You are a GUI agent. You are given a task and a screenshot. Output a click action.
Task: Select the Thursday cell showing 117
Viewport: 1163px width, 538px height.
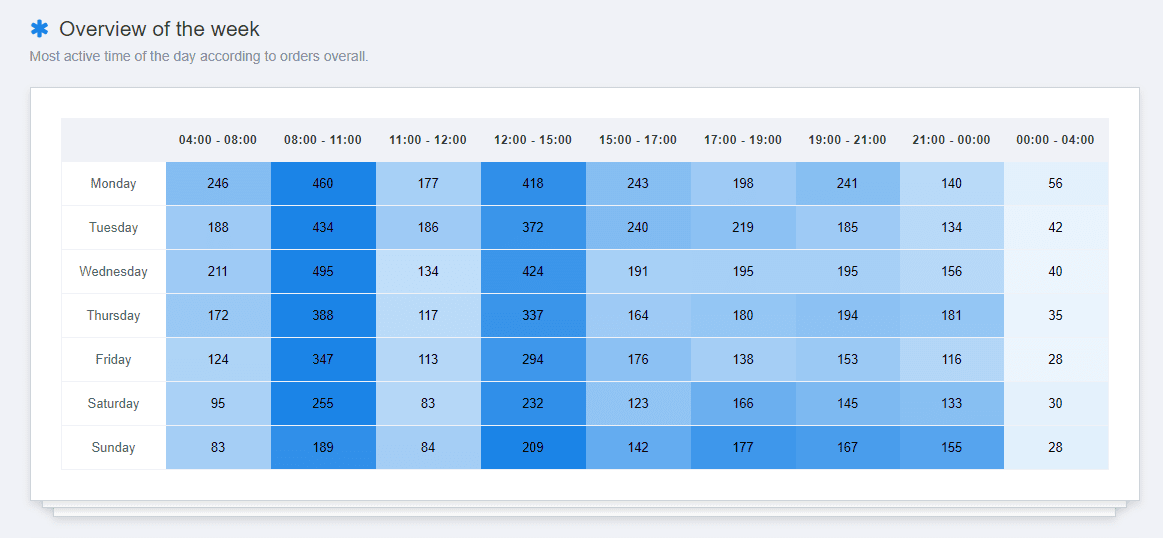click(428, 315)
